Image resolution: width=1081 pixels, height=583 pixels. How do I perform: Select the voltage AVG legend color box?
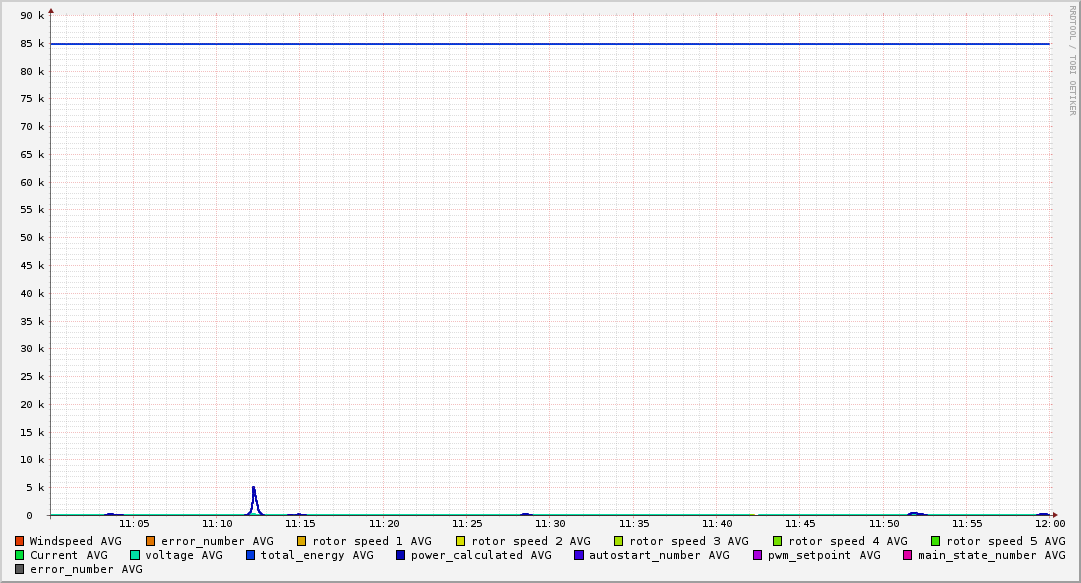tap(135, 555)
